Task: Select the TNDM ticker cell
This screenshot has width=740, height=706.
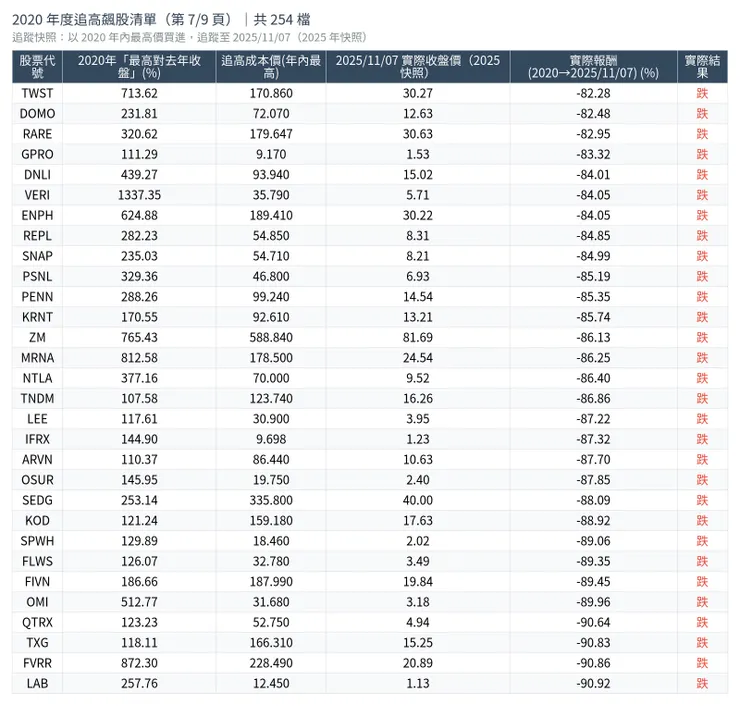Action: point(37,398)
